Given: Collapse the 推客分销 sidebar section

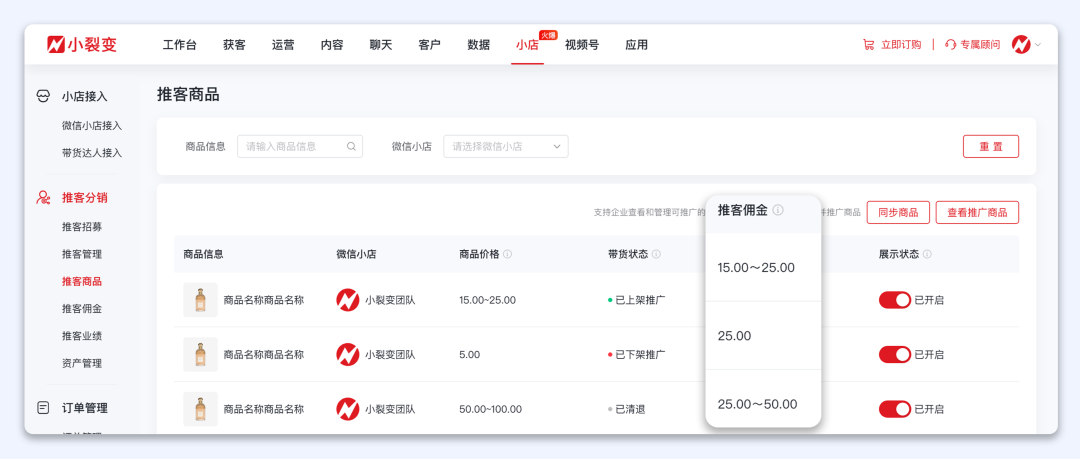Looking at the screenshot, I should coord(84,198).
